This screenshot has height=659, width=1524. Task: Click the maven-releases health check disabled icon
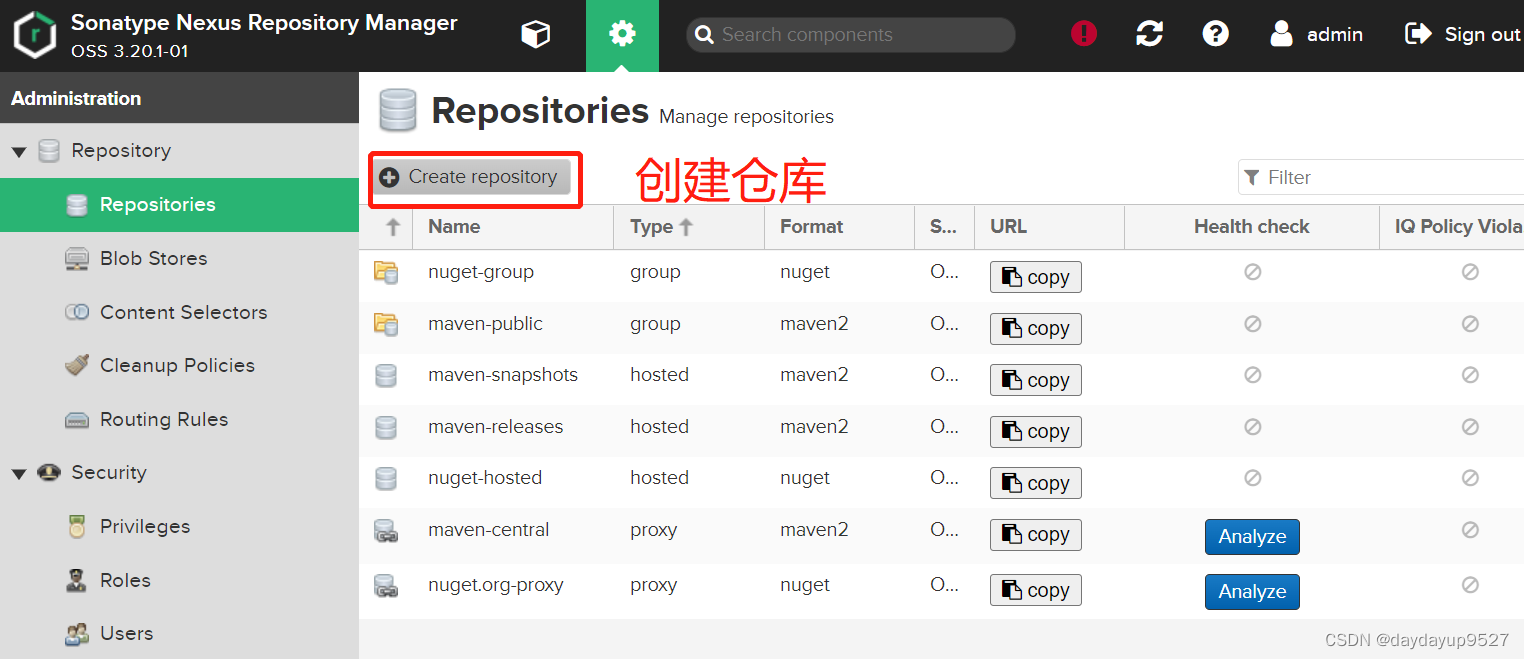coord(1252,427)
